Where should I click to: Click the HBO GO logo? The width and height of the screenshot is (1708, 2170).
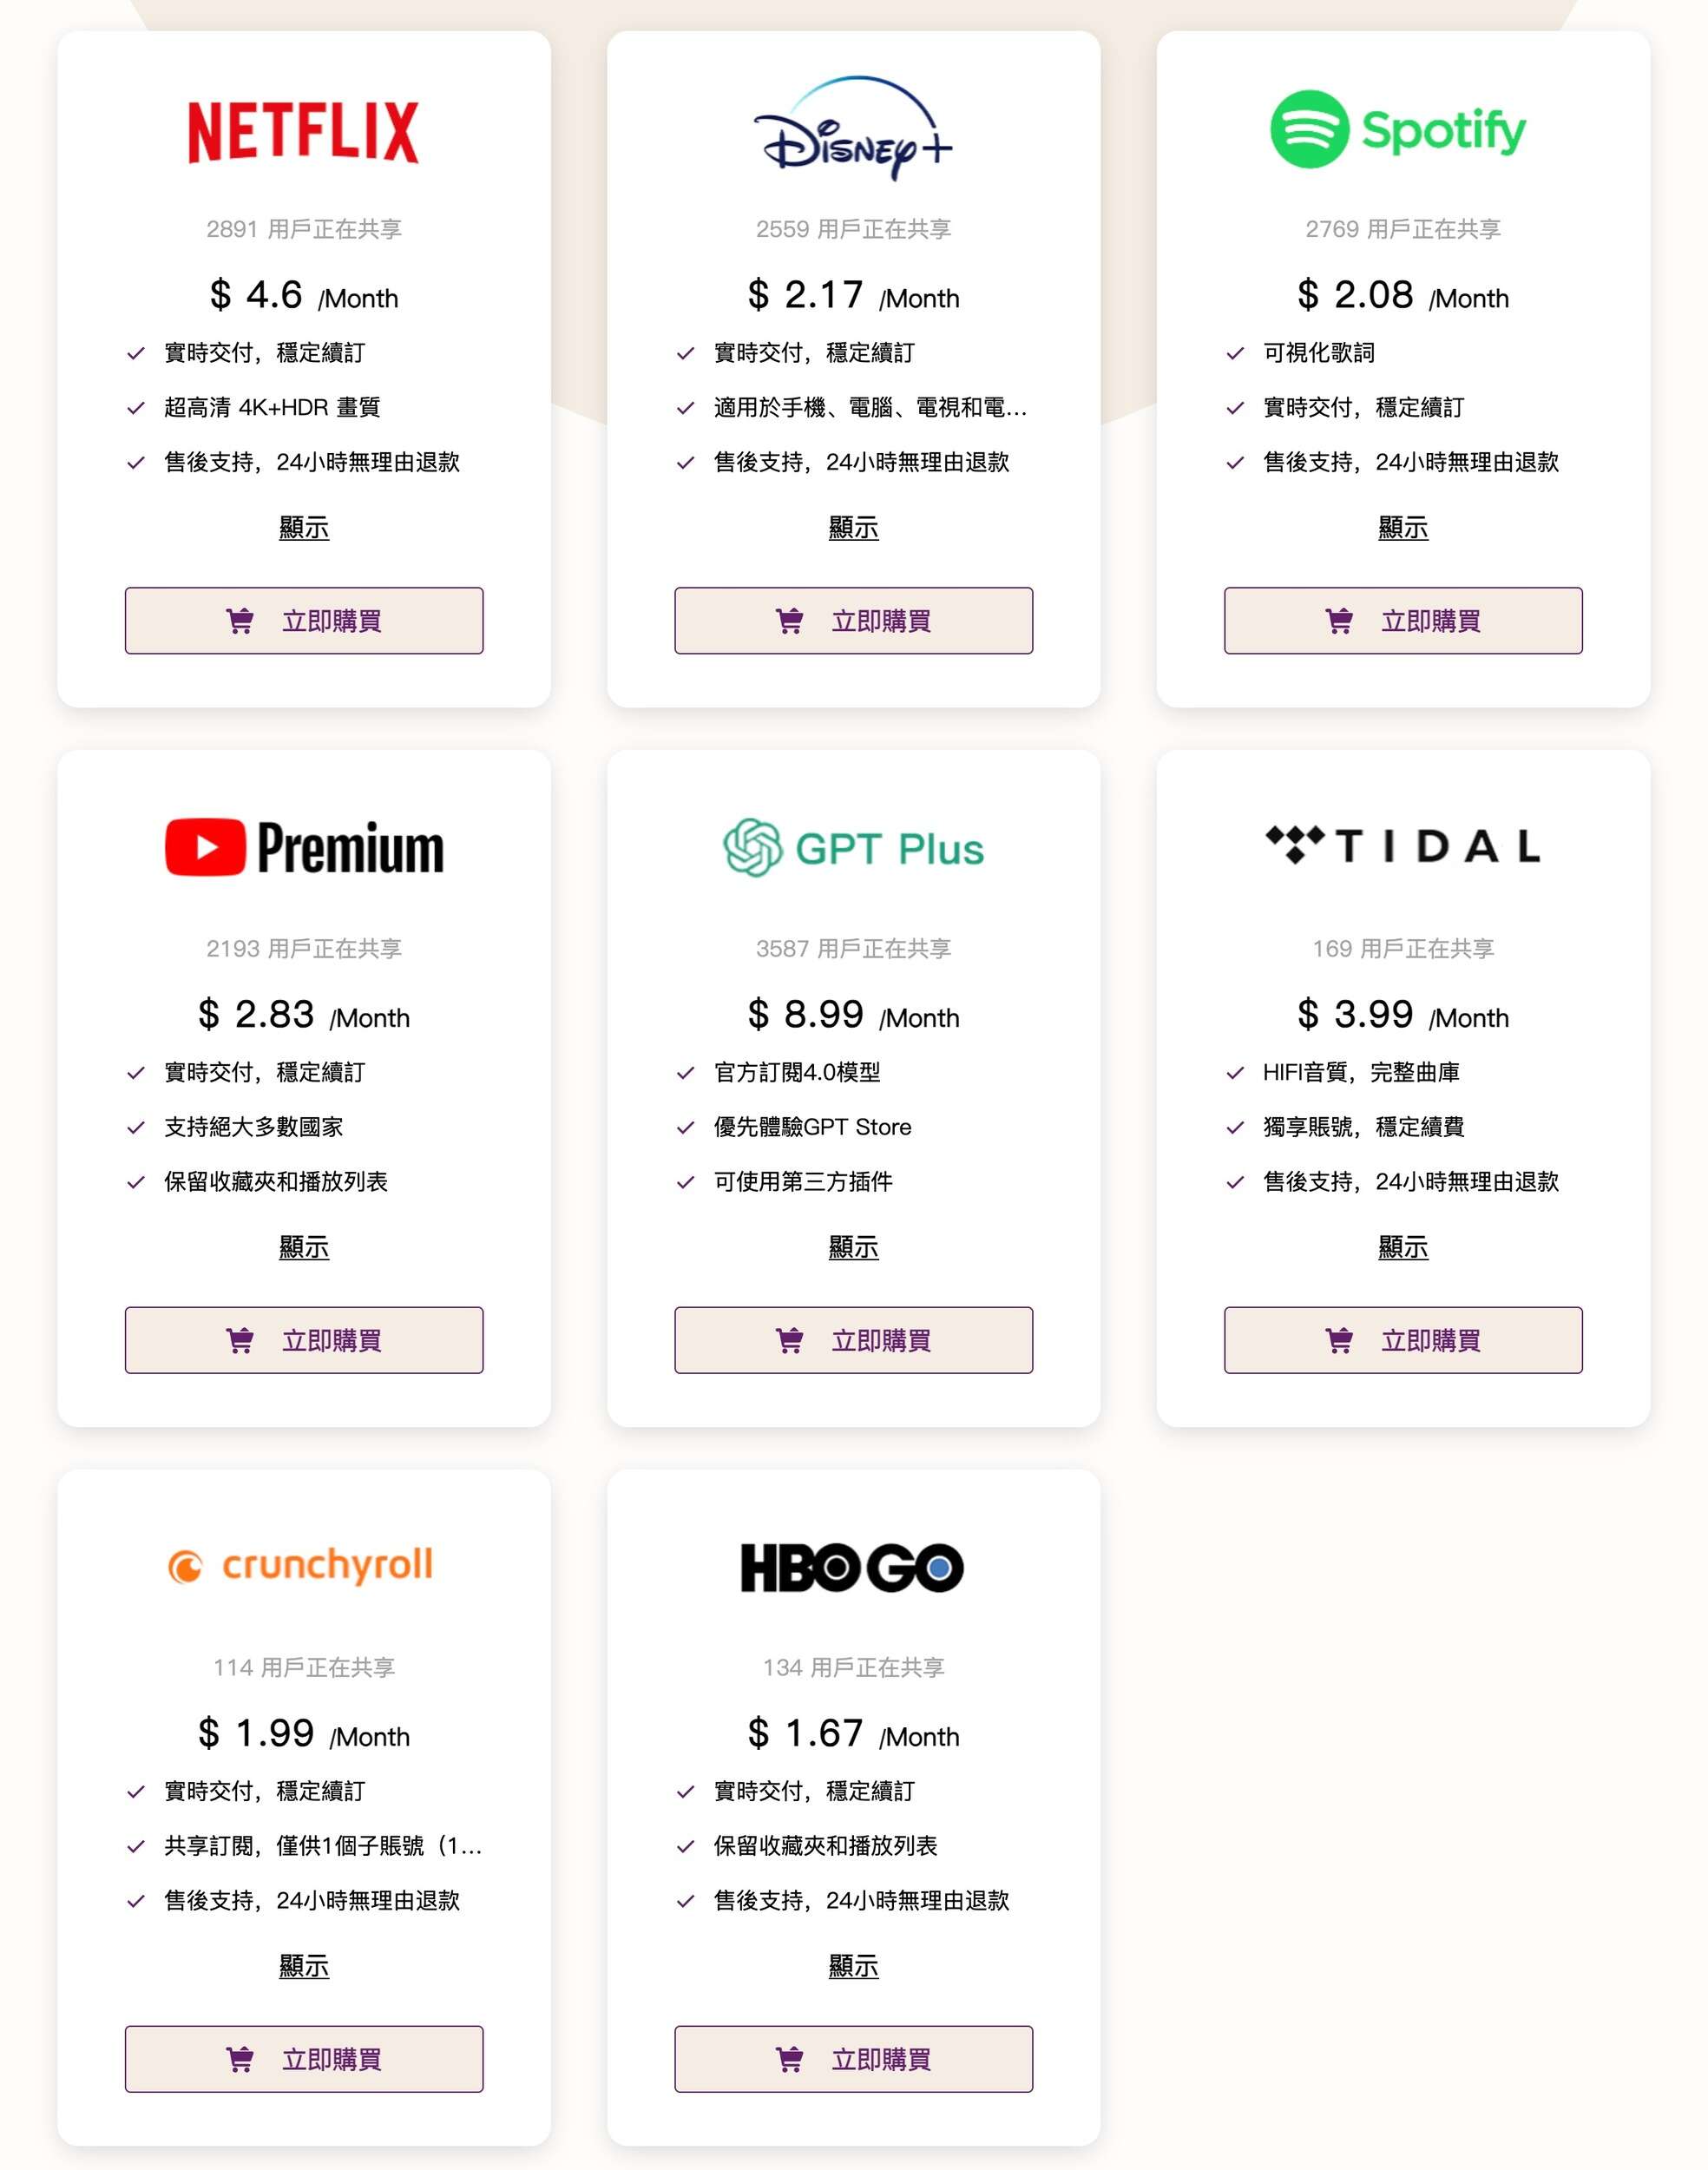pos(852,1567)
